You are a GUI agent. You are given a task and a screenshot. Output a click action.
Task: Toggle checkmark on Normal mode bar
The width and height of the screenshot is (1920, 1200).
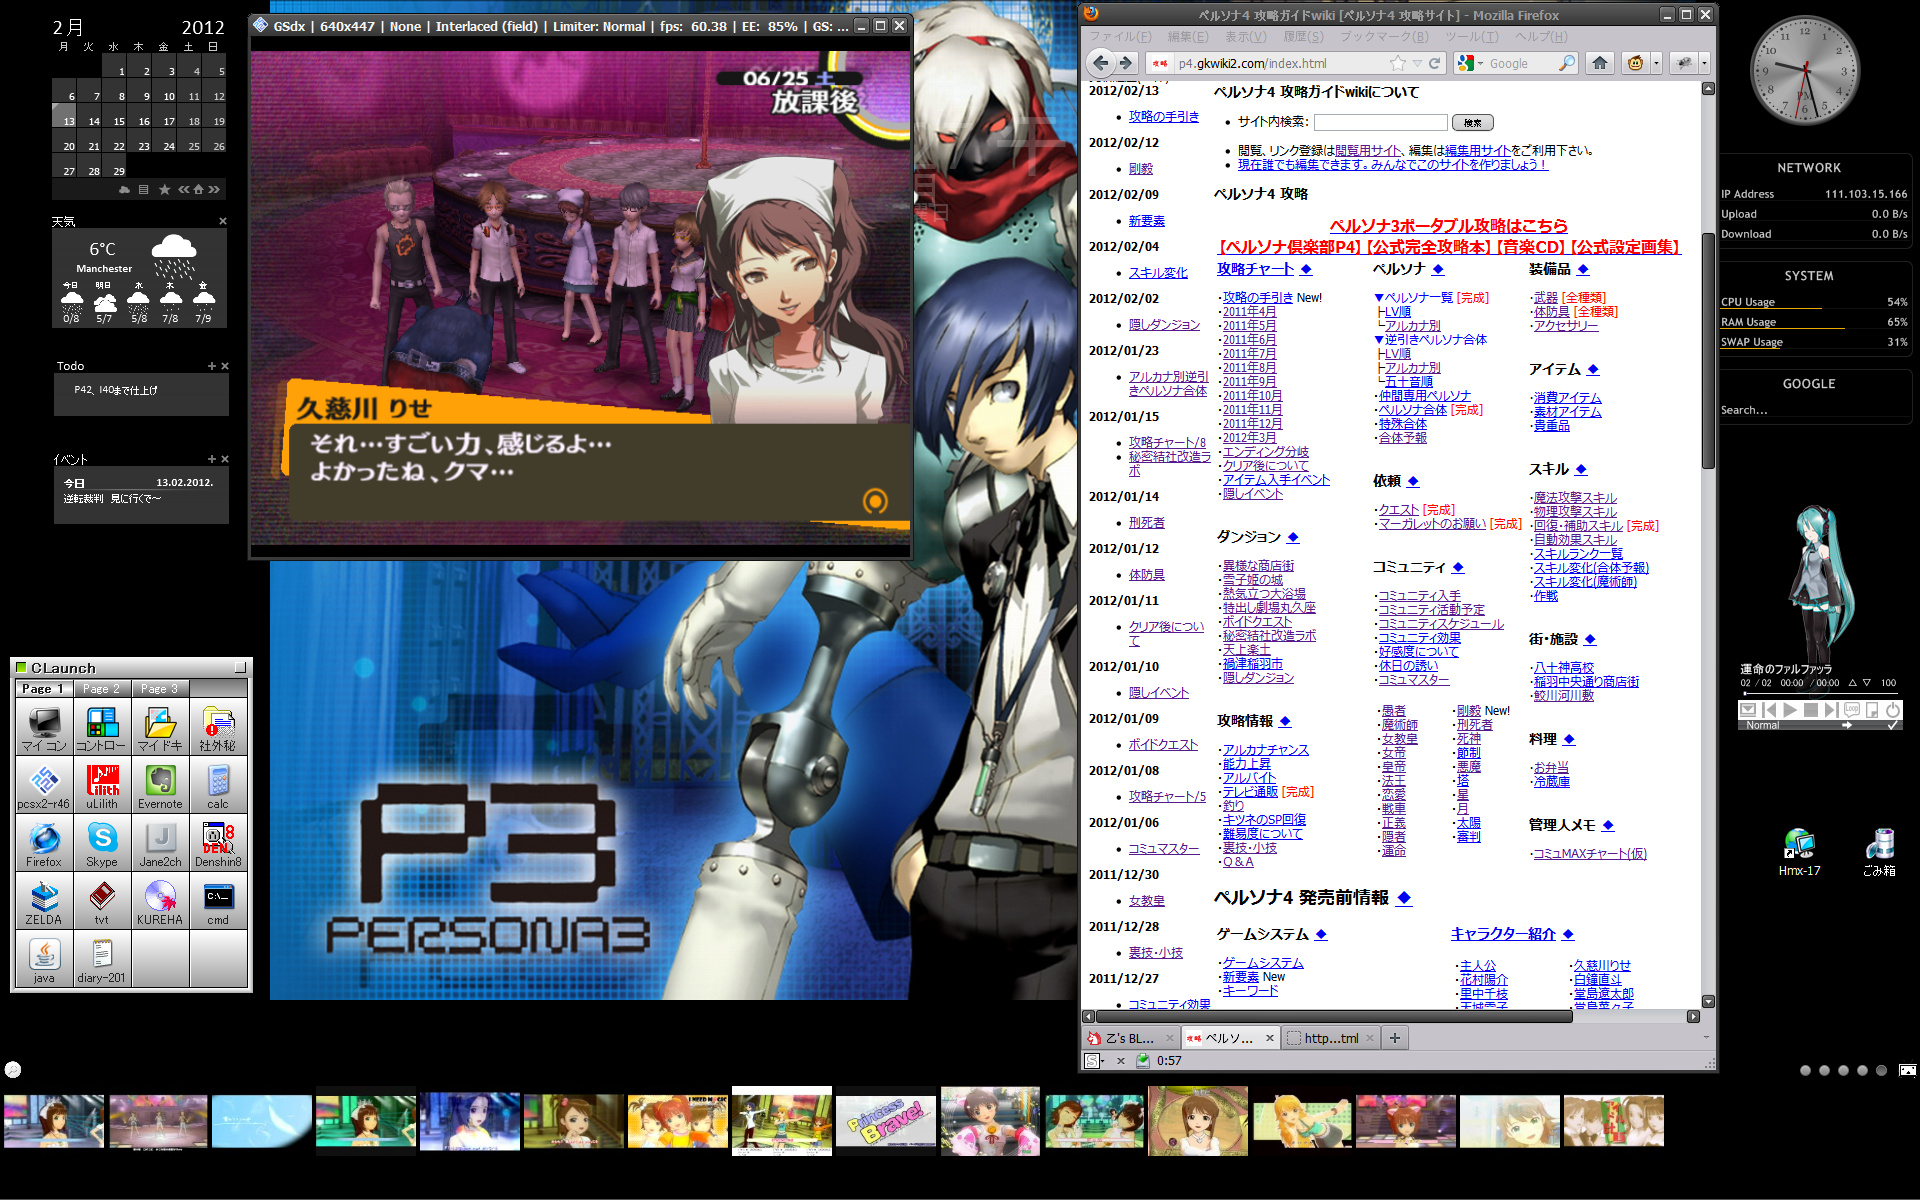point(1892,725)
